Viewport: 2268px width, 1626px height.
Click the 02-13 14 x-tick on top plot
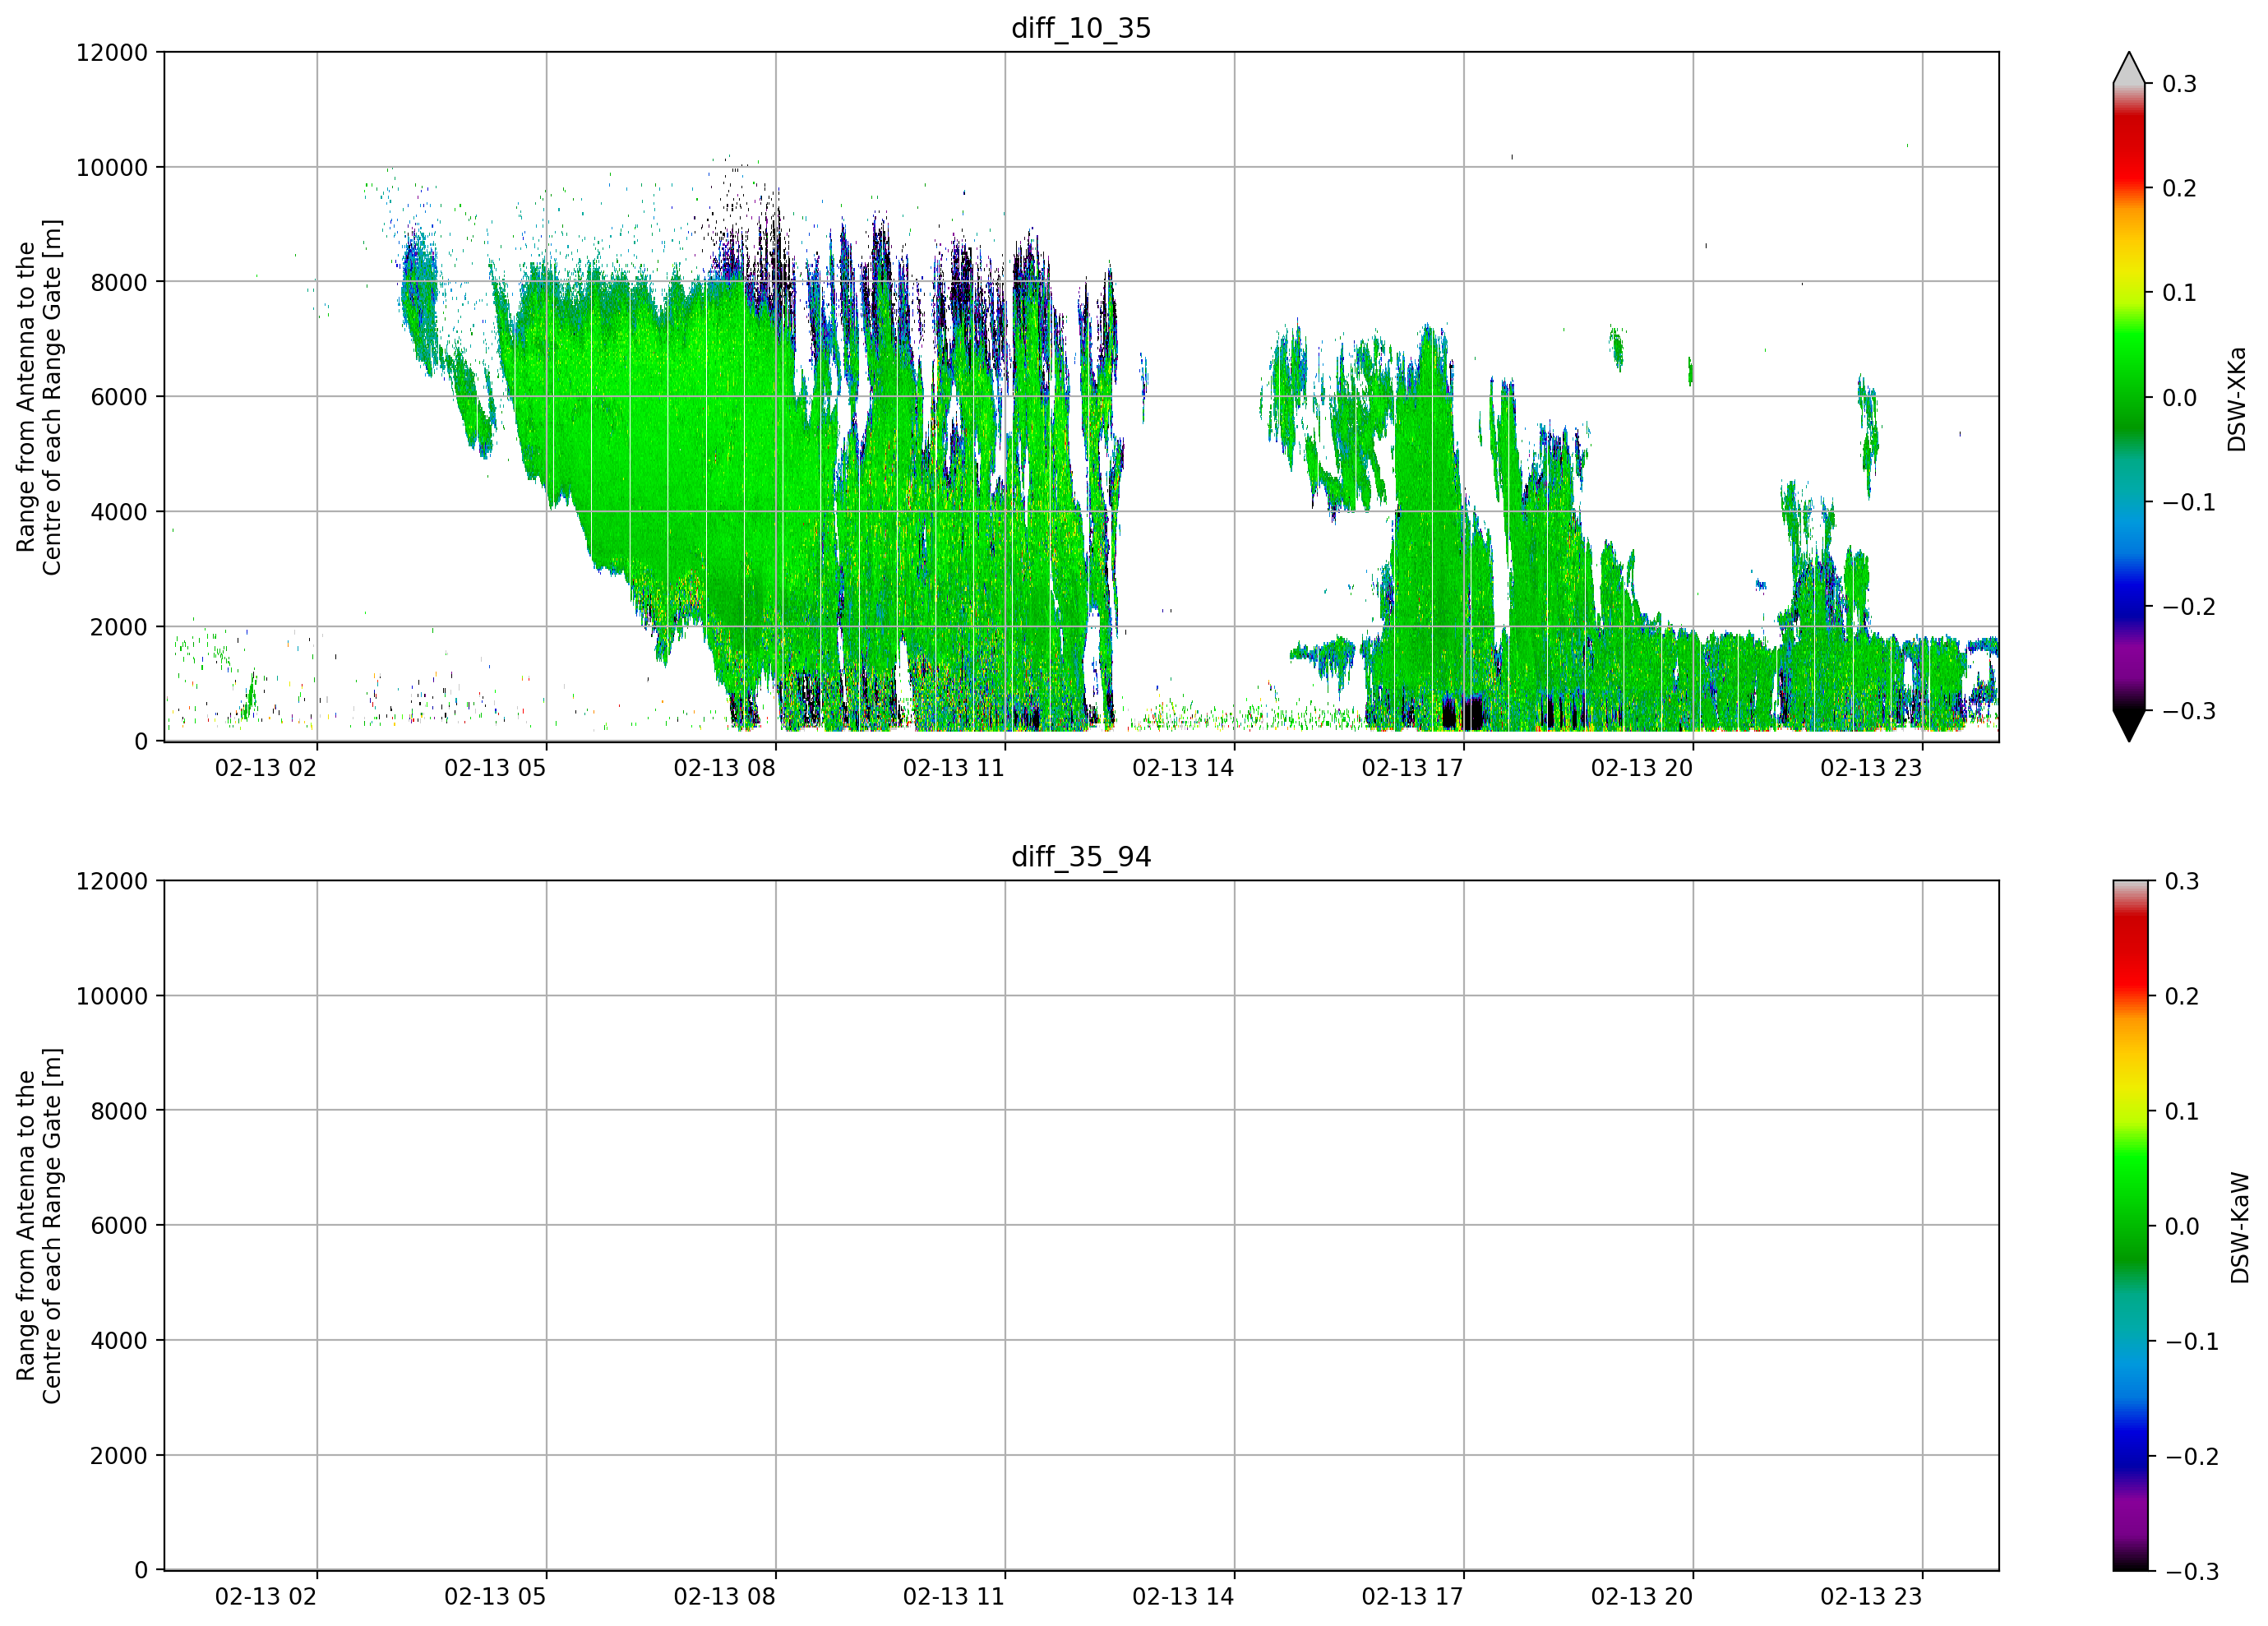point(1183,768)
